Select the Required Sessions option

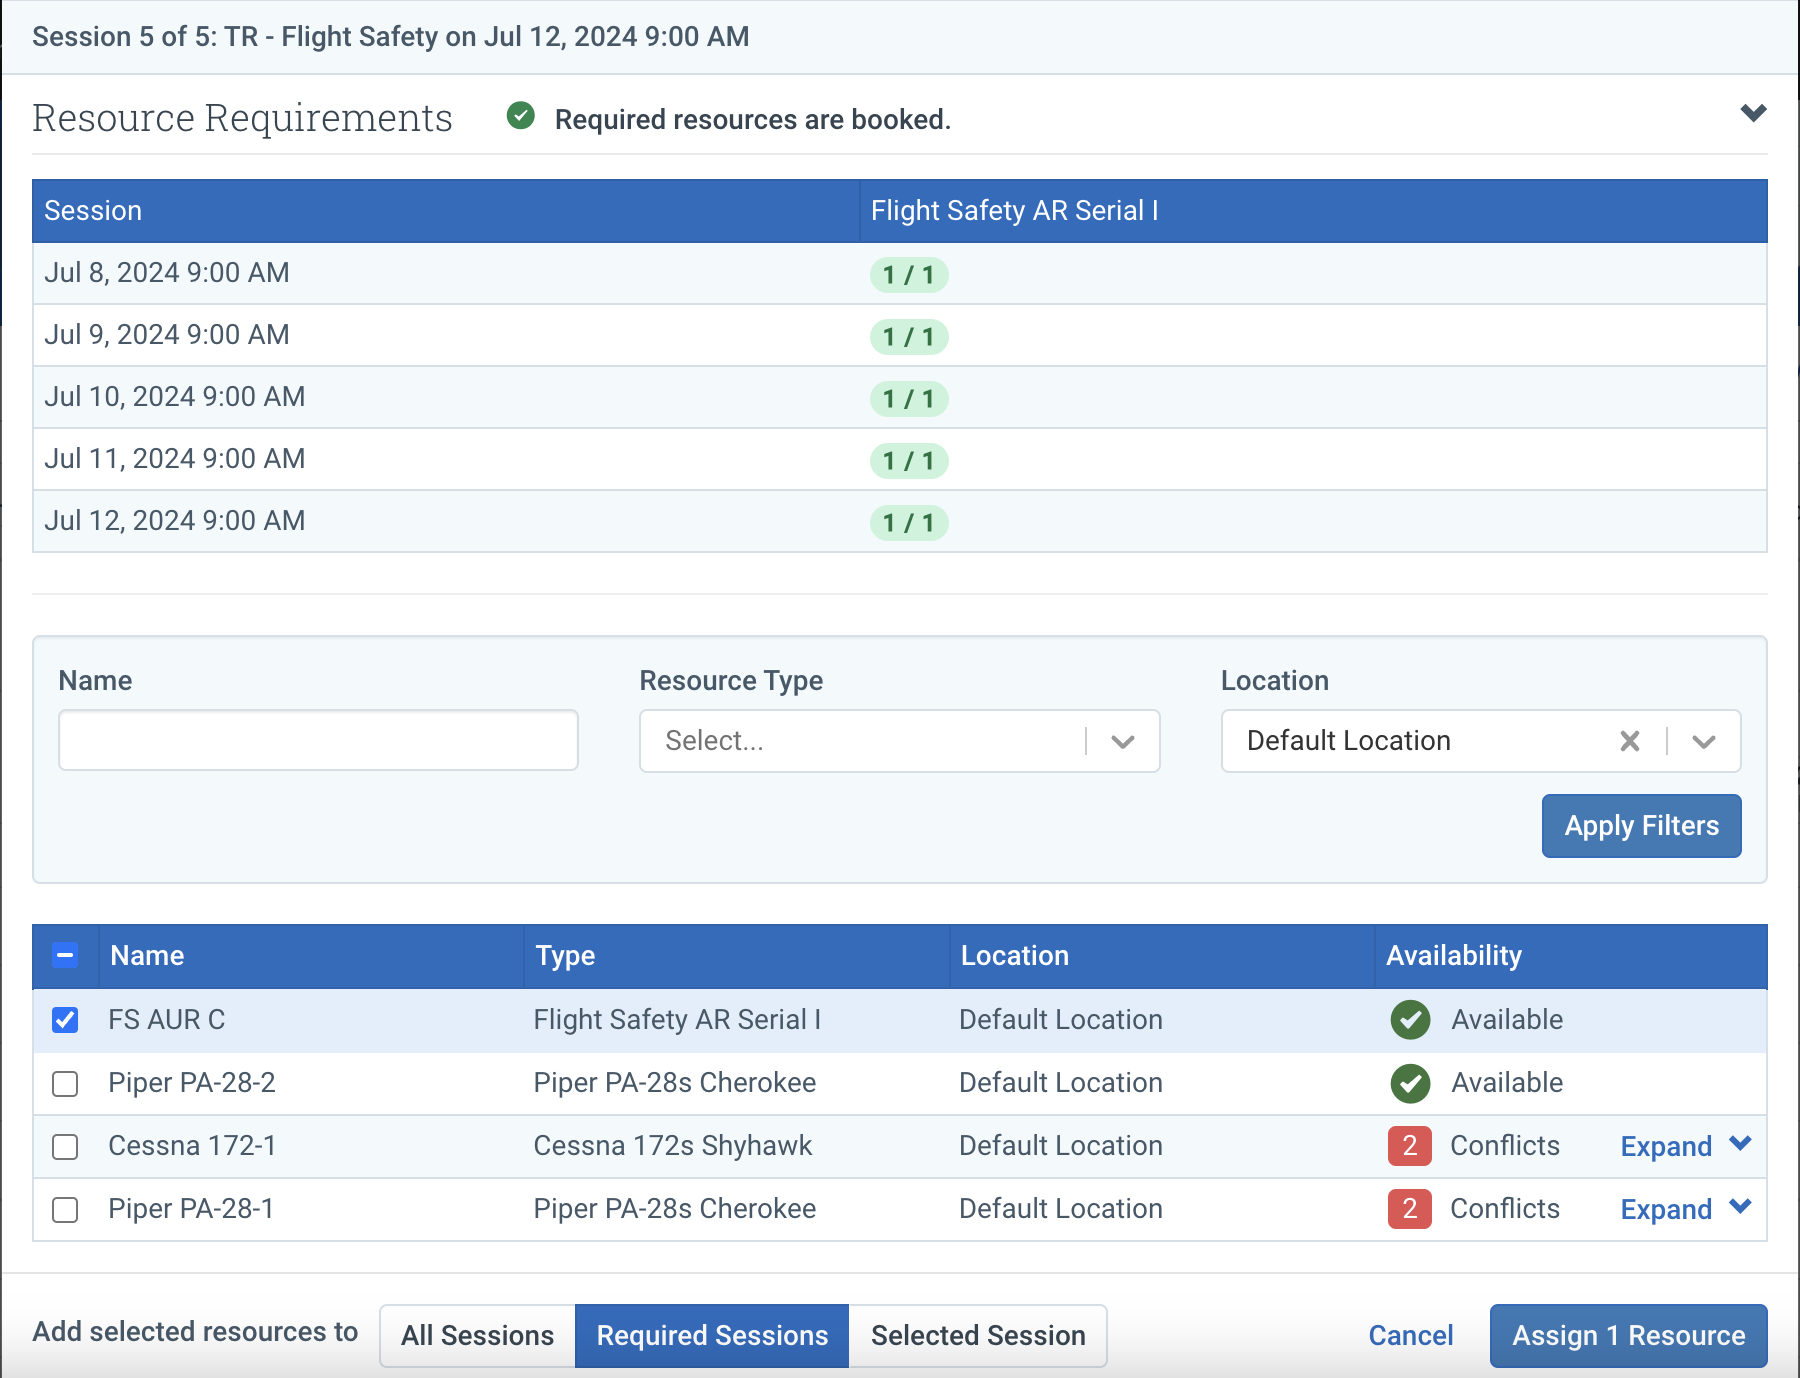[712, 1336]
